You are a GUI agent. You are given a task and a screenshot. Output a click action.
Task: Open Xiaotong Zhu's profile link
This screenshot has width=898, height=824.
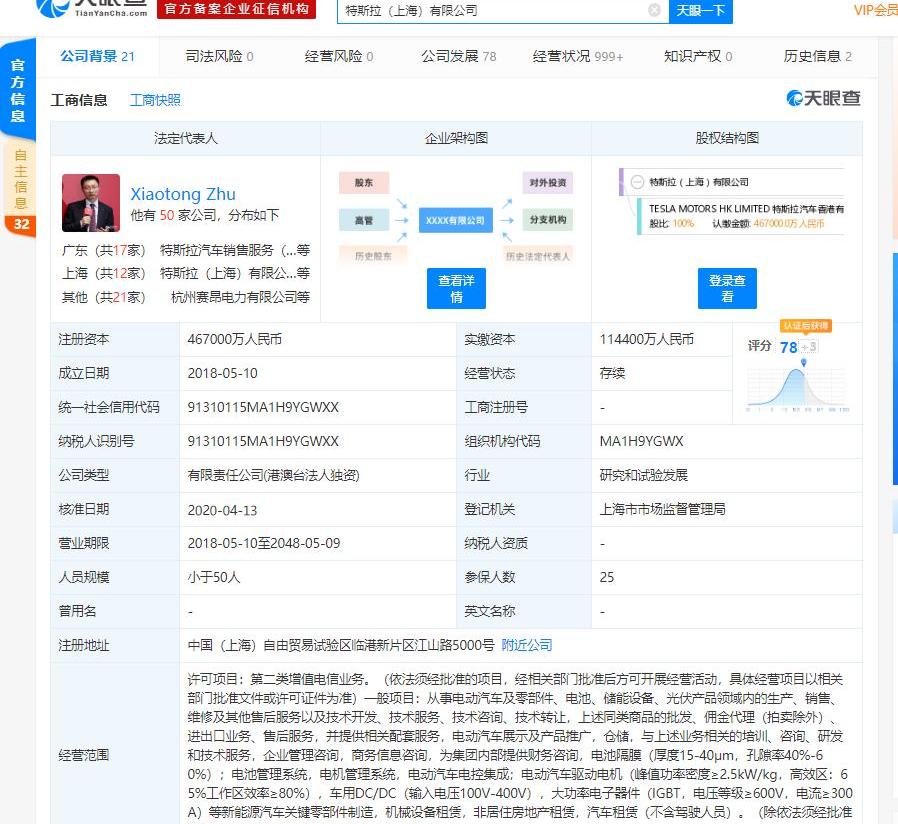tap(183, 194)
